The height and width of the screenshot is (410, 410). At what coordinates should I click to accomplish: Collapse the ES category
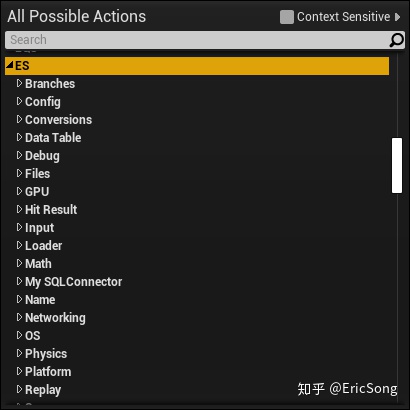pyautogui.click(x=10, y=64)
